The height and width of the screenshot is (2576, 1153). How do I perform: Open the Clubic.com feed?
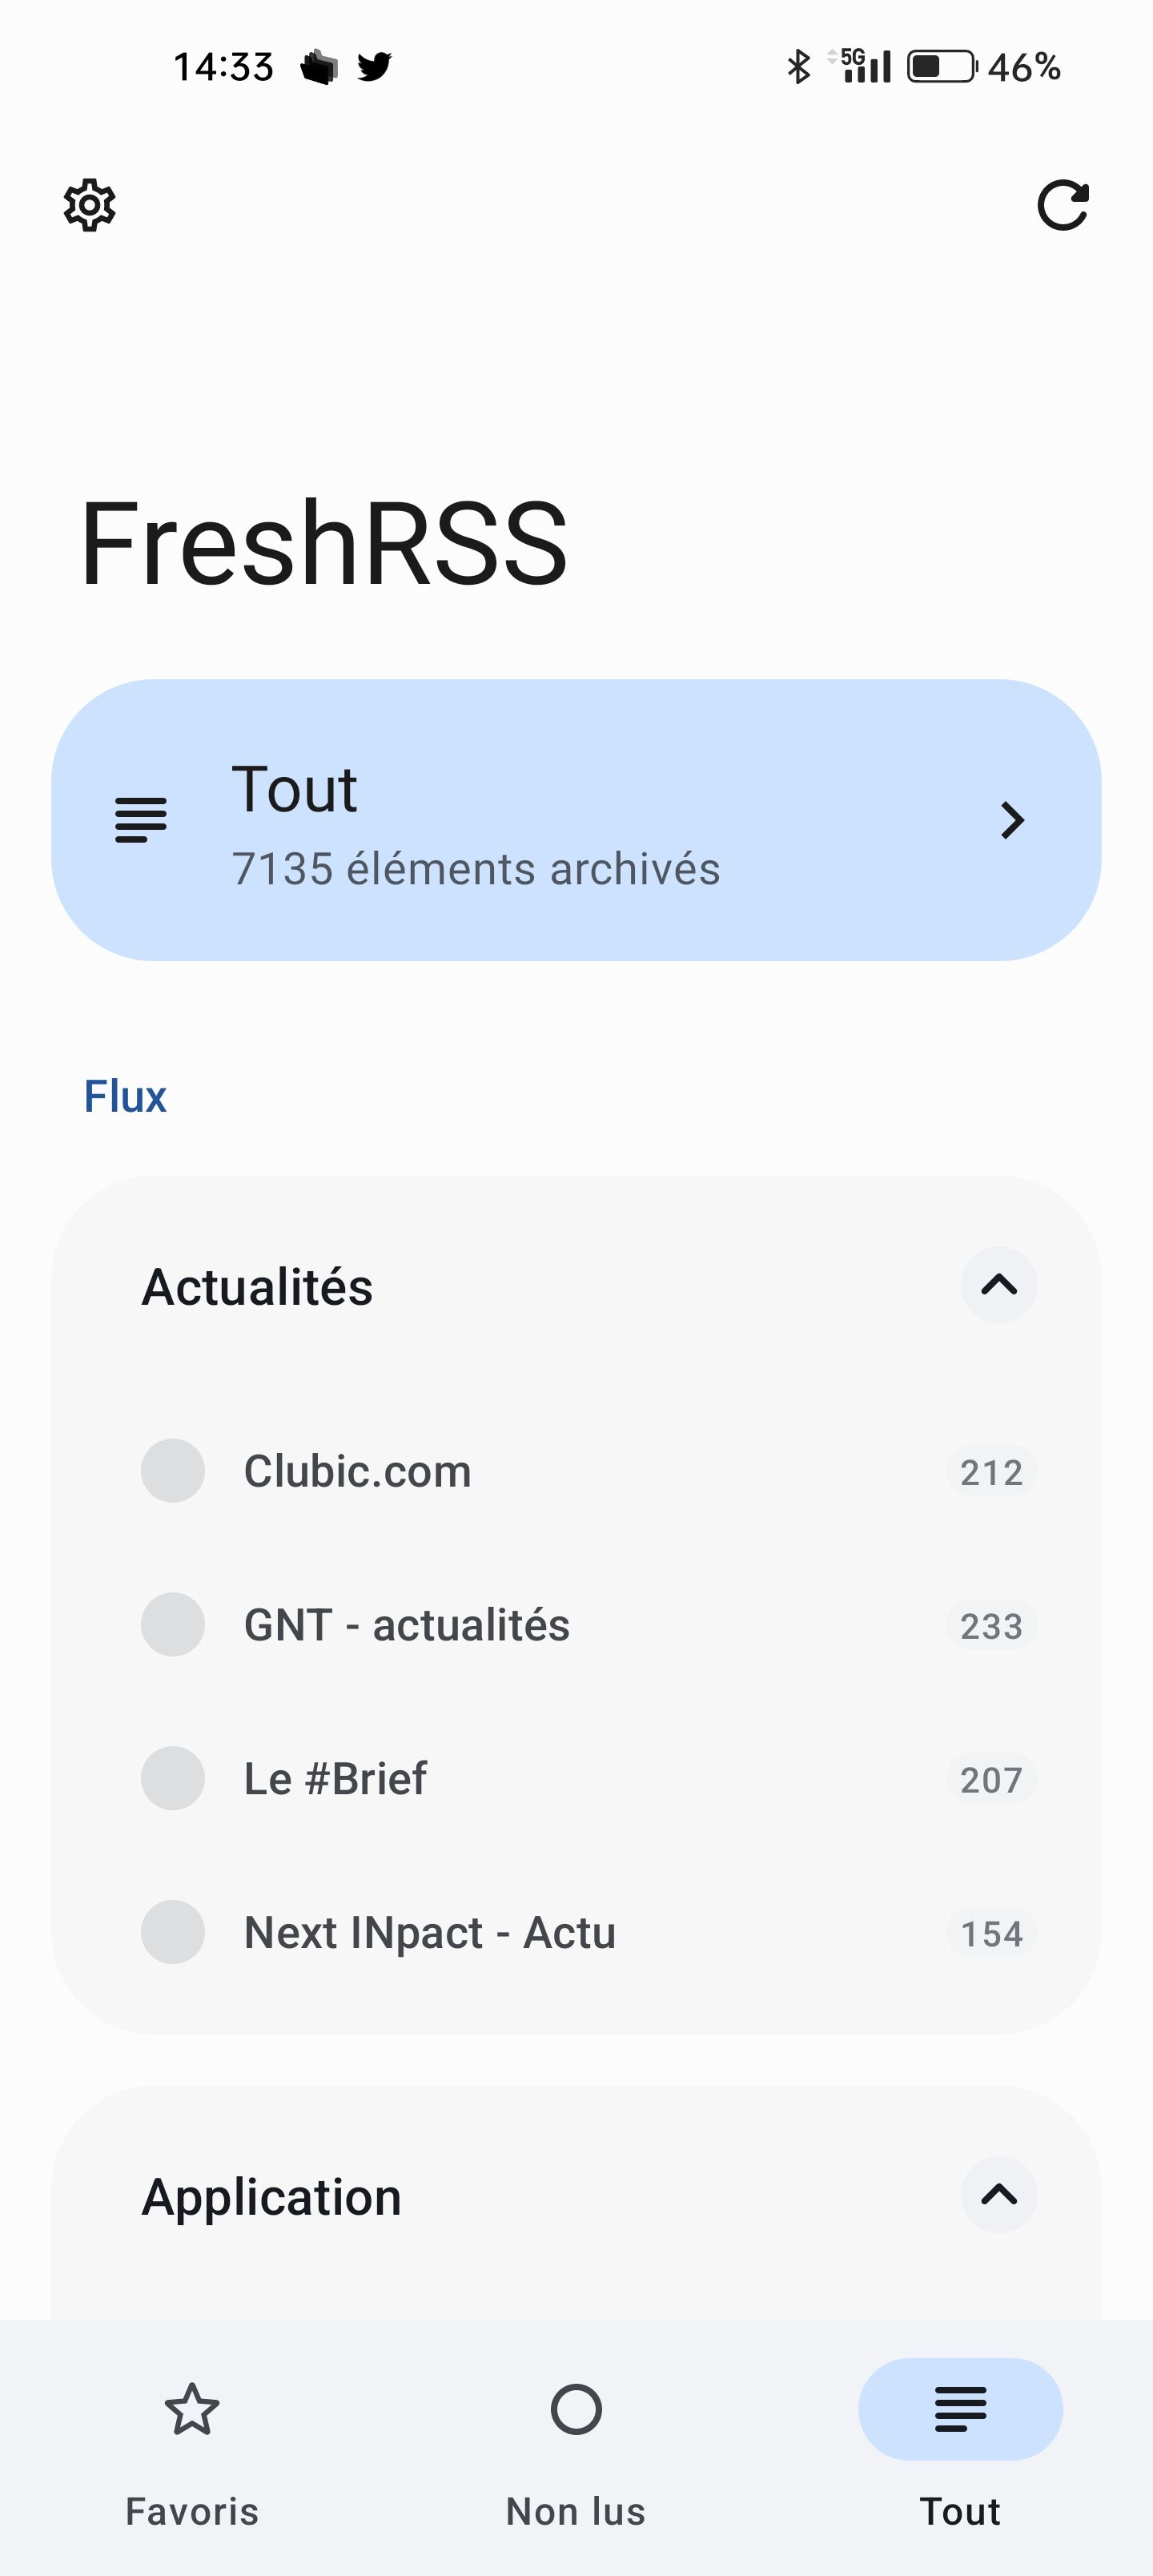358,1472
